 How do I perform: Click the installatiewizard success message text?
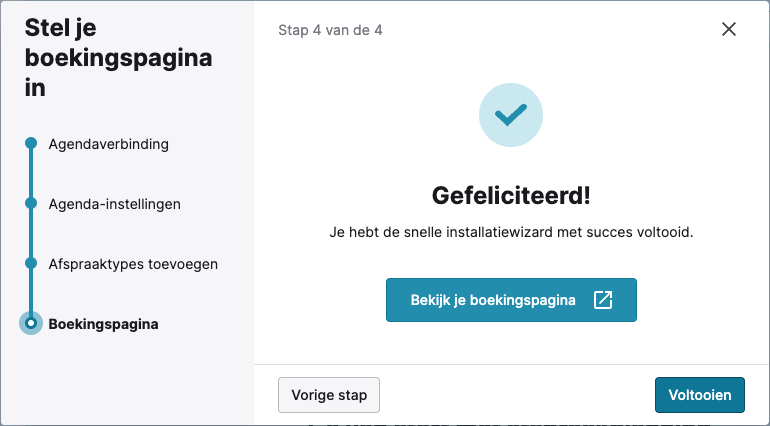(x=511, y=232)
